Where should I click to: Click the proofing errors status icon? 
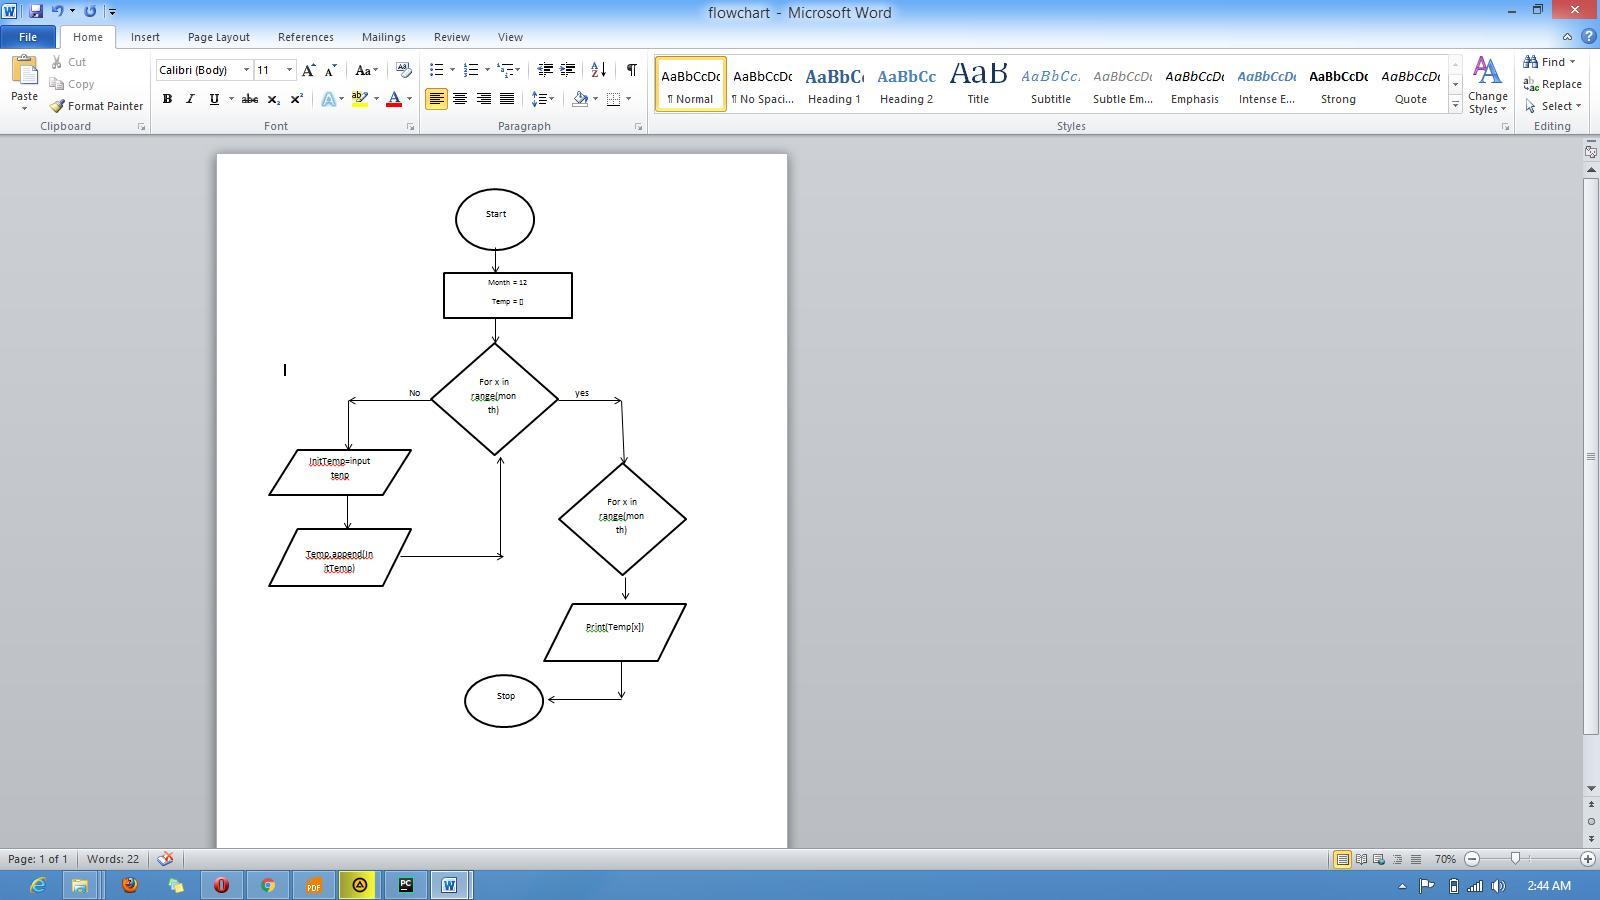(x=165, y=859)
